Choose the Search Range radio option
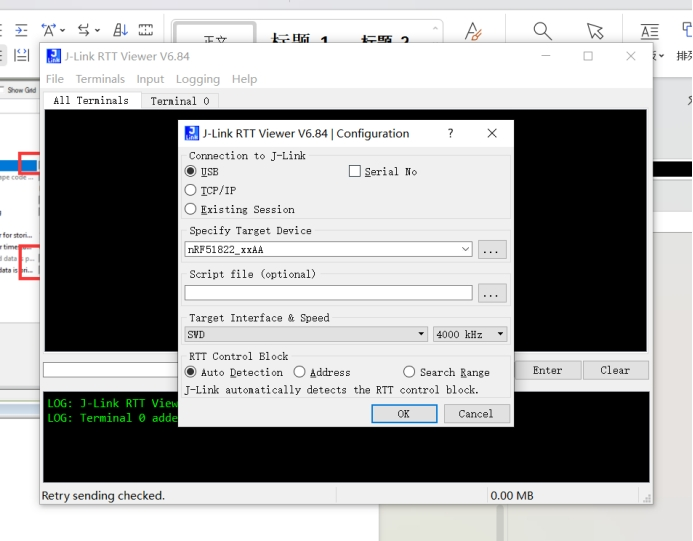This screenshot has width=693, height=541. [x=409, y=372]
